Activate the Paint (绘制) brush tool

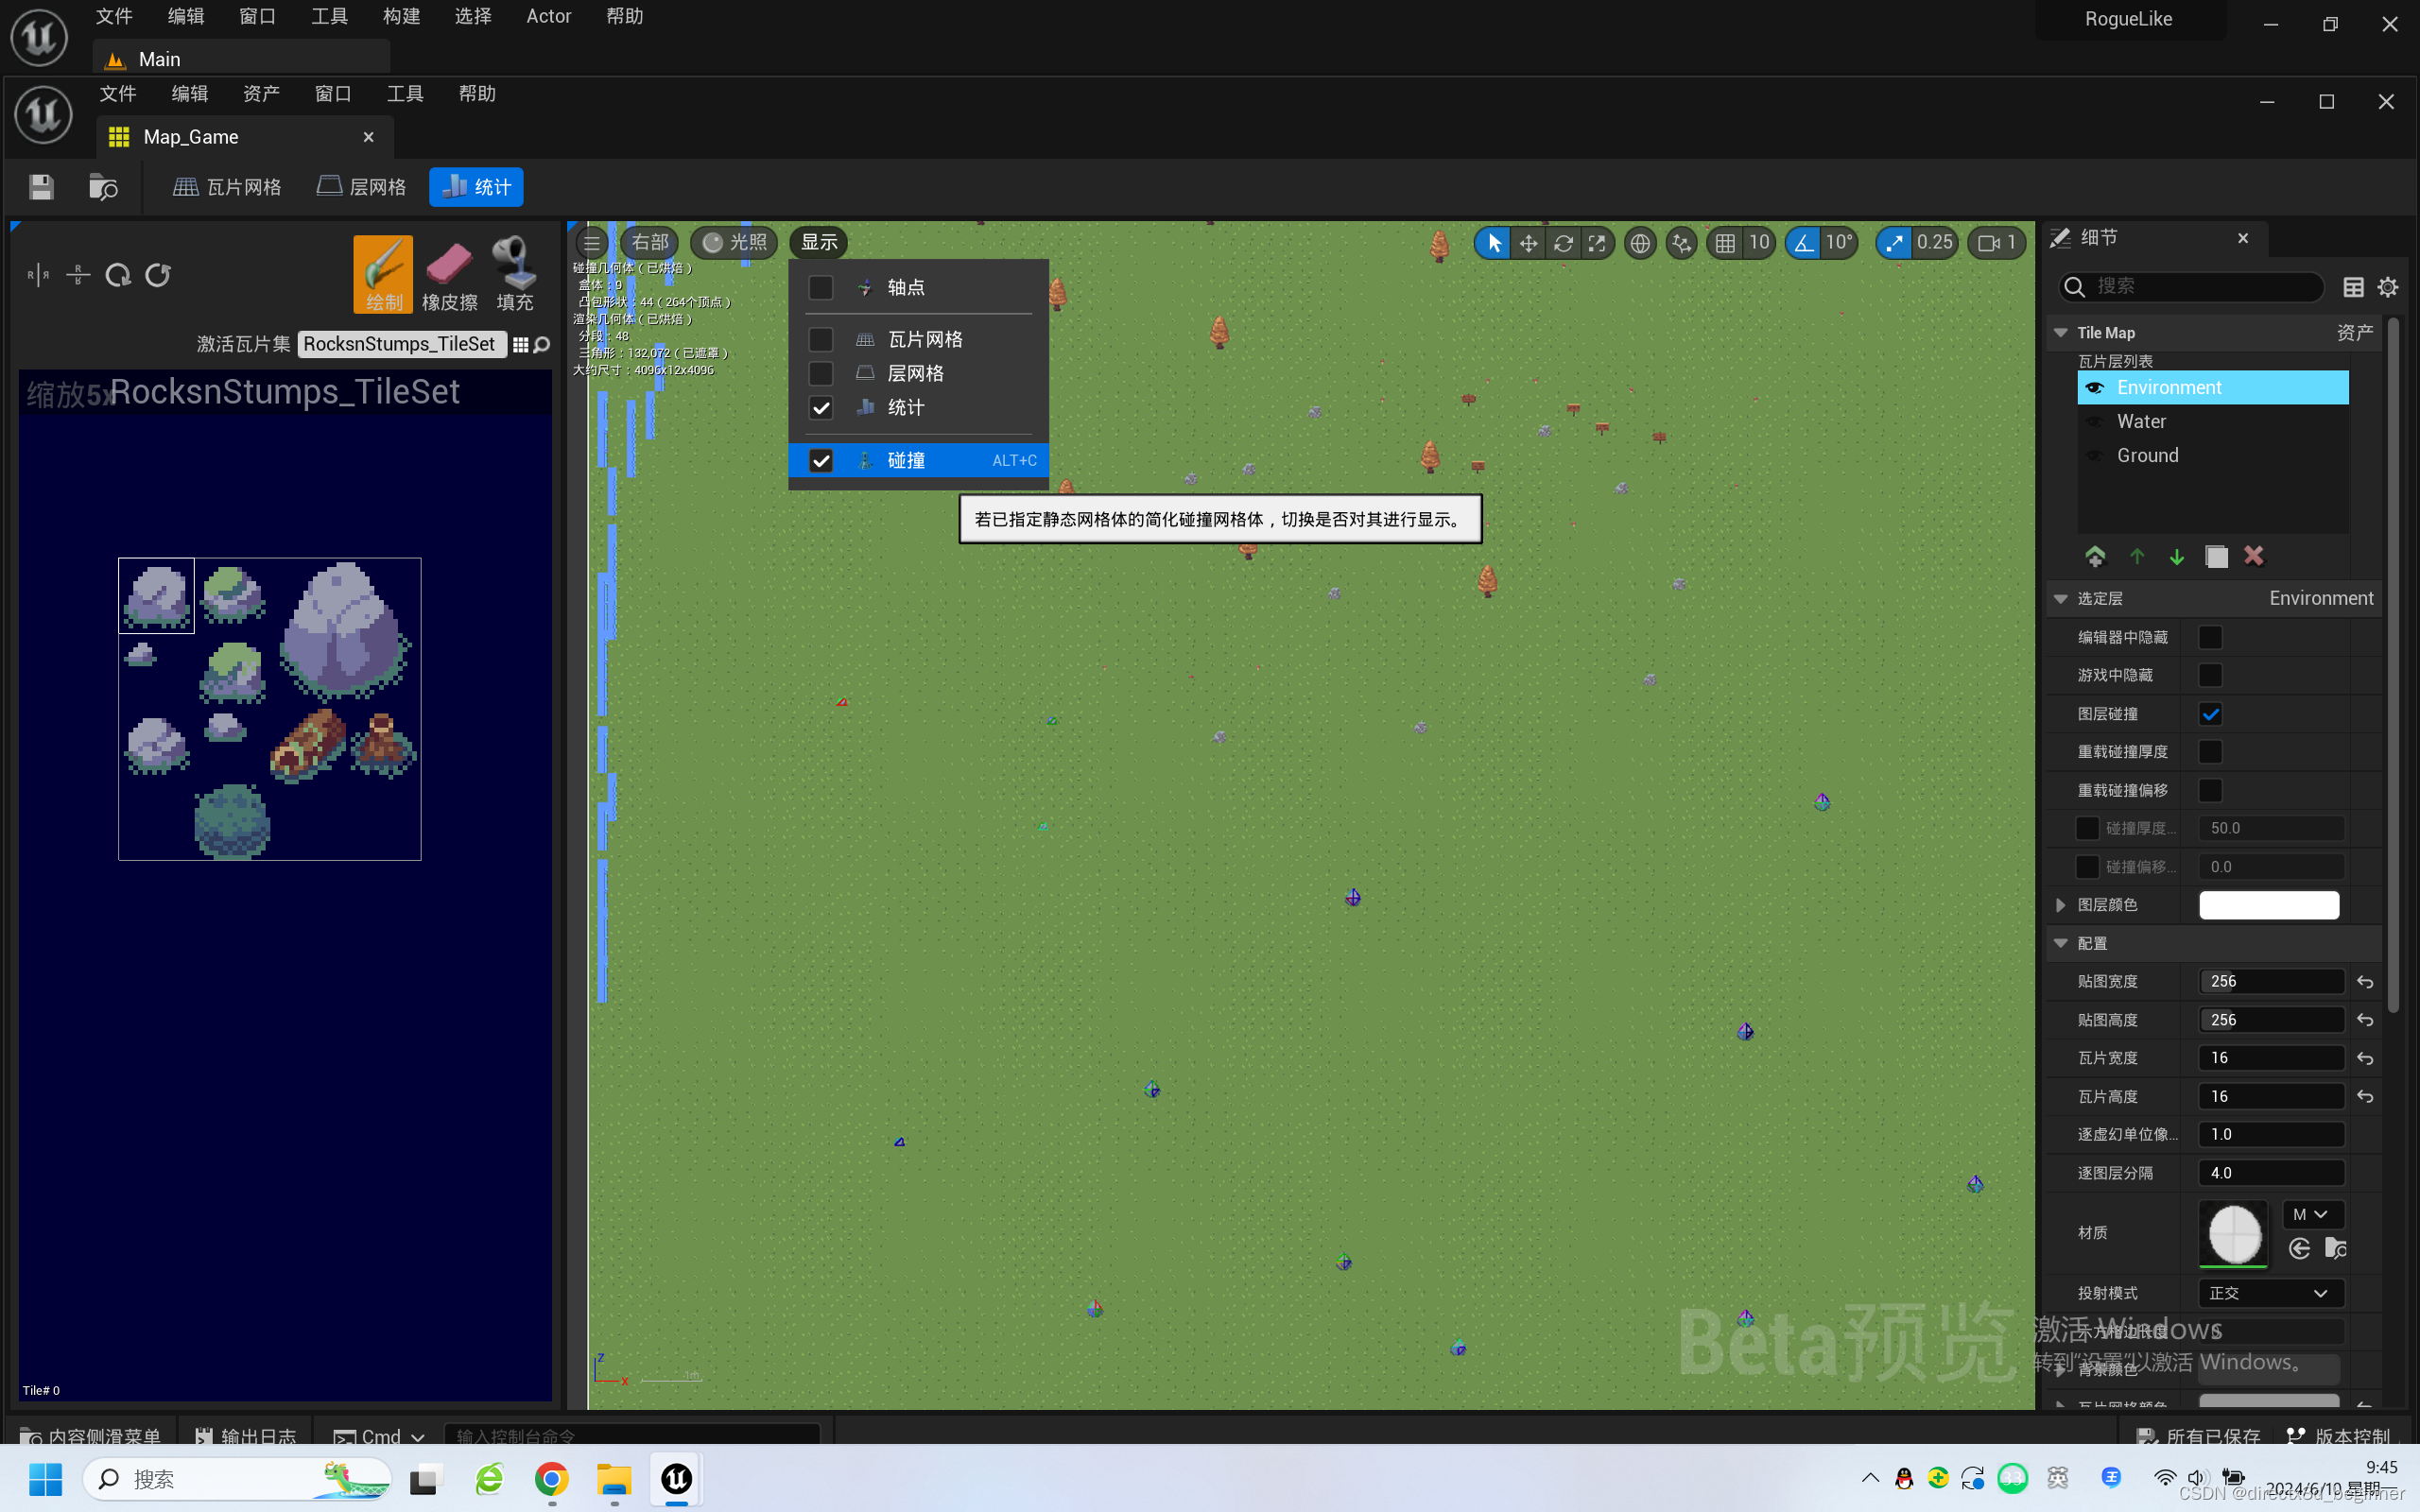383,274
